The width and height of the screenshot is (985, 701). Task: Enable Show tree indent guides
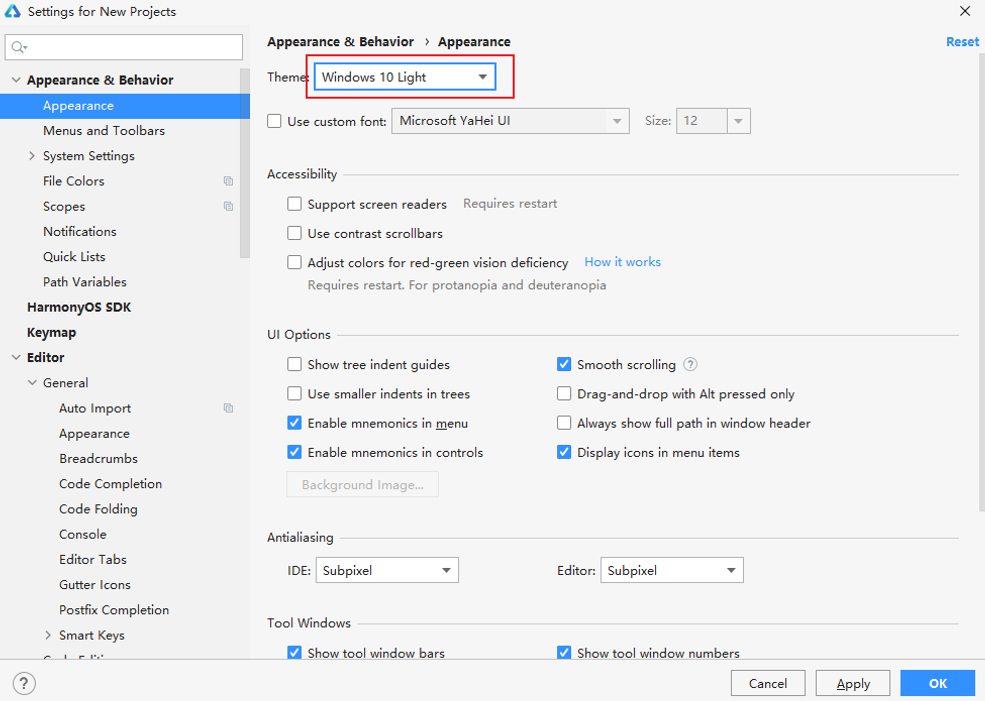click(294, 364)
